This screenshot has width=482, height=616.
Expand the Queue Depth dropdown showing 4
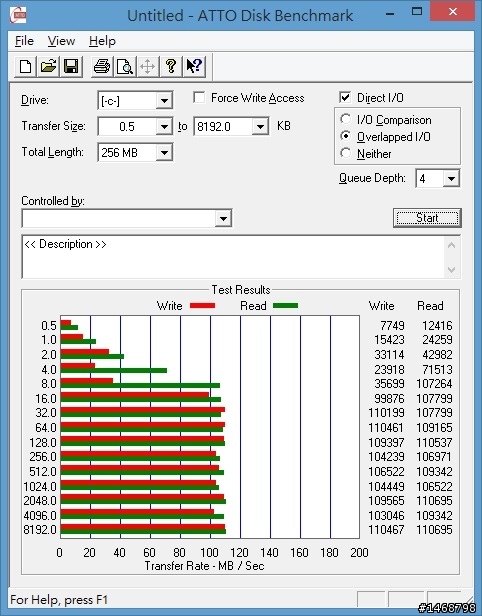tap(451, 179)
